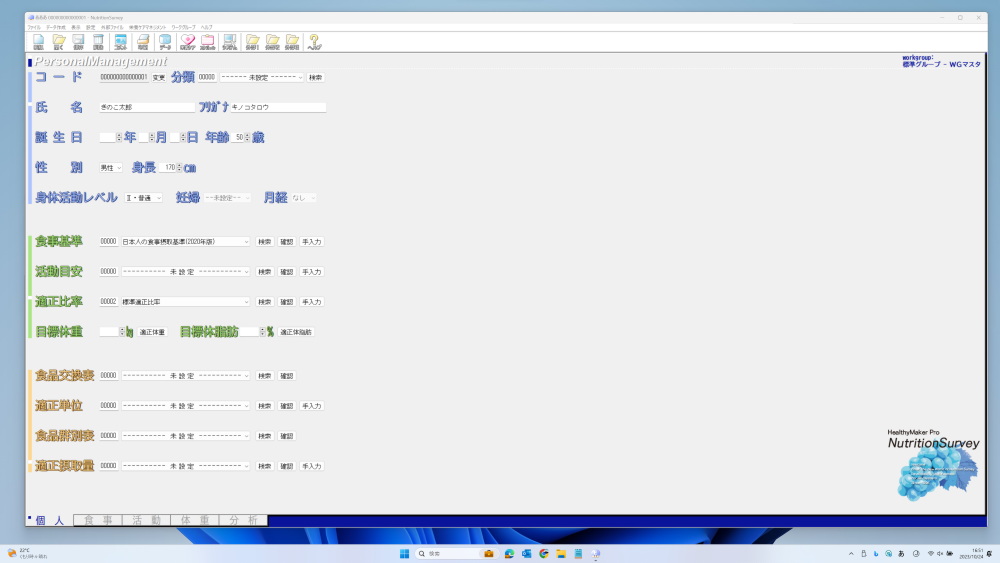Open the 外部ファイル menu
This screenshot has height=563, width=1000.
[112, 27]
